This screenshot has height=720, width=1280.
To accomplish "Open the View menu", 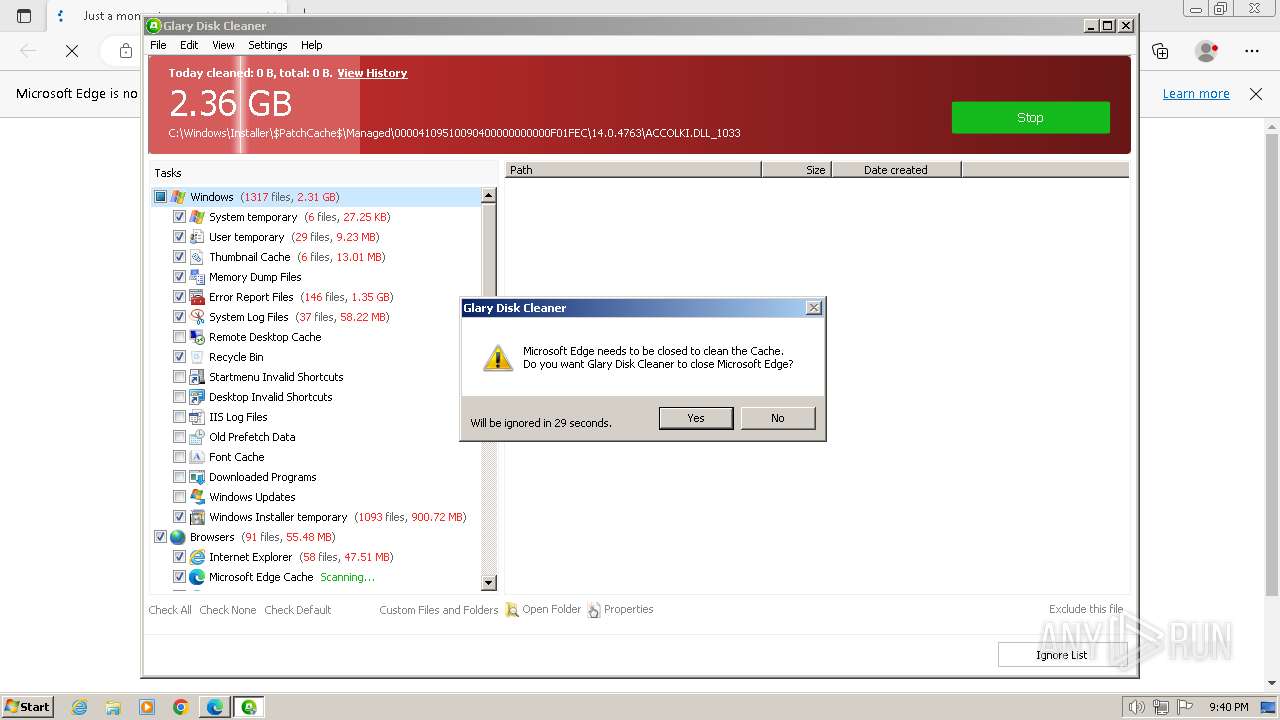I will (x=223, y=45).
